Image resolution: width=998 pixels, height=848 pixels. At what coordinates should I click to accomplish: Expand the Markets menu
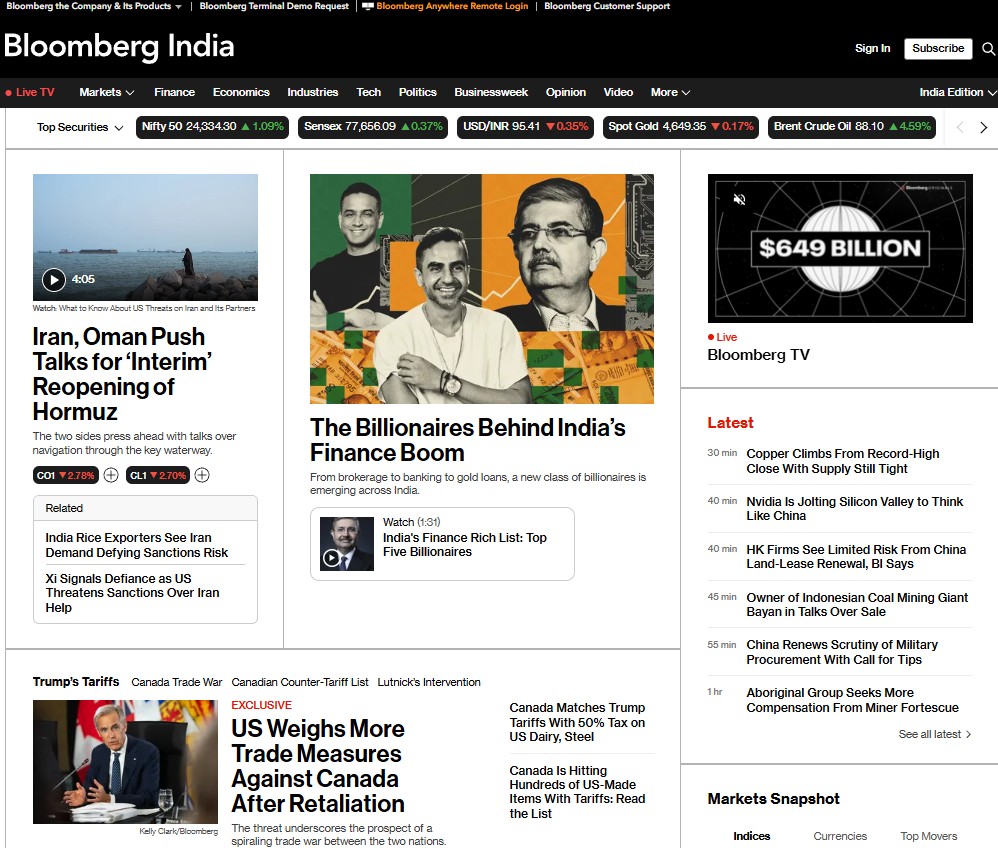pyautogui.click(x=106, y=92)
